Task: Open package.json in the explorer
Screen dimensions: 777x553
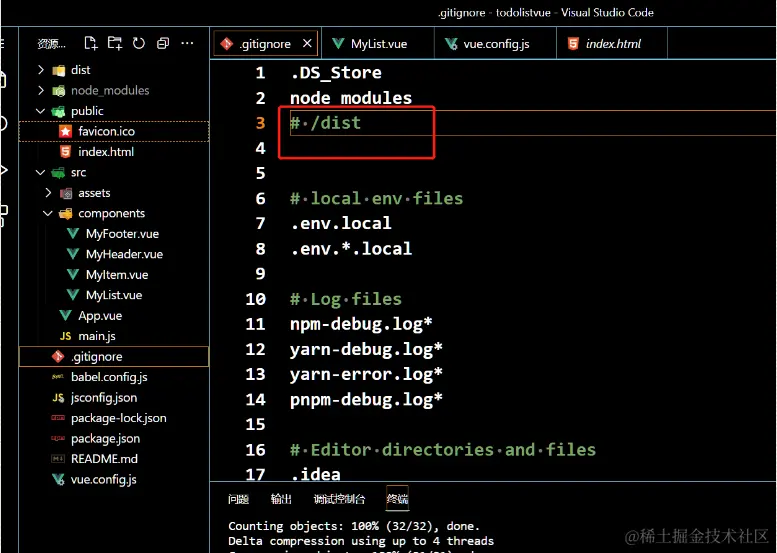Action: (106, 439)
